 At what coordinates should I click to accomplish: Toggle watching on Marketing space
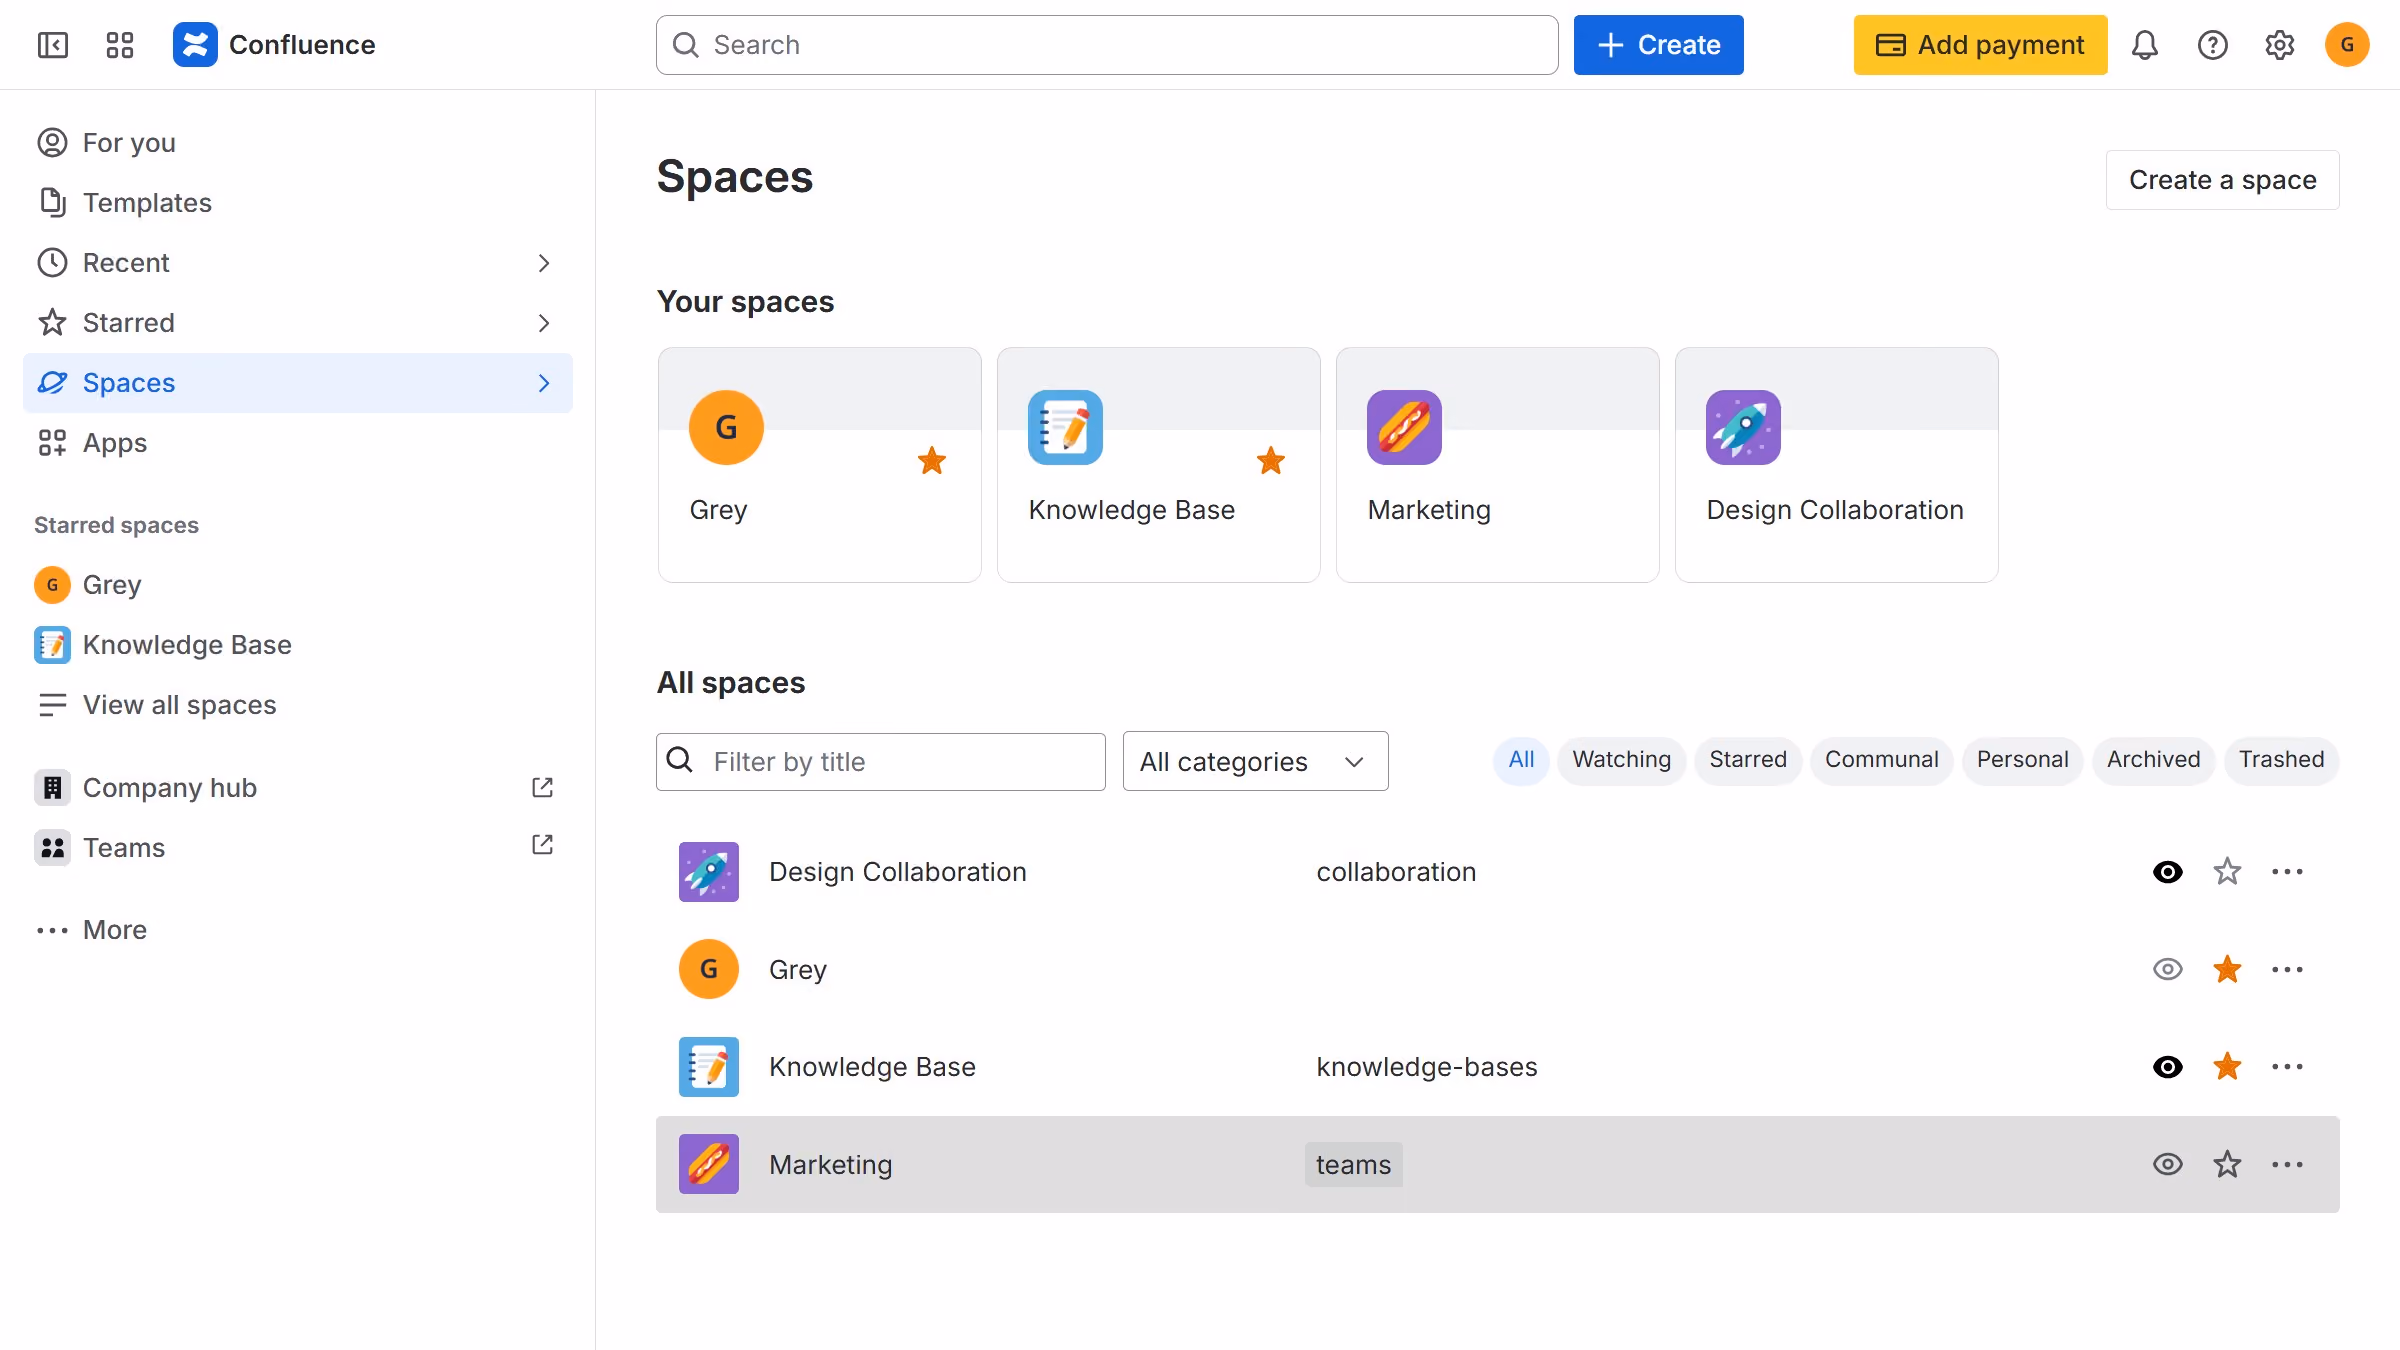coord(2168,1164)
